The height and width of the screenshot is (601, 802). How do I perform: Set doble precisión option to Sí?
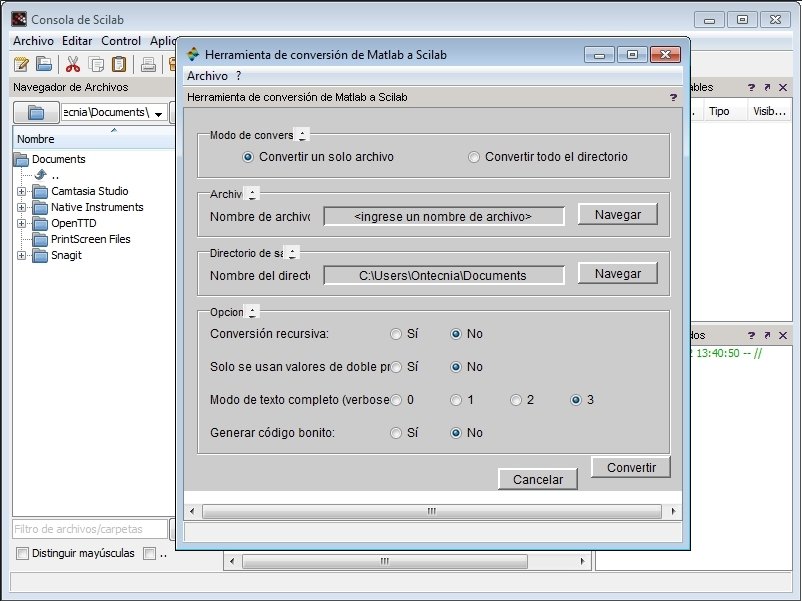pos(396,367)
